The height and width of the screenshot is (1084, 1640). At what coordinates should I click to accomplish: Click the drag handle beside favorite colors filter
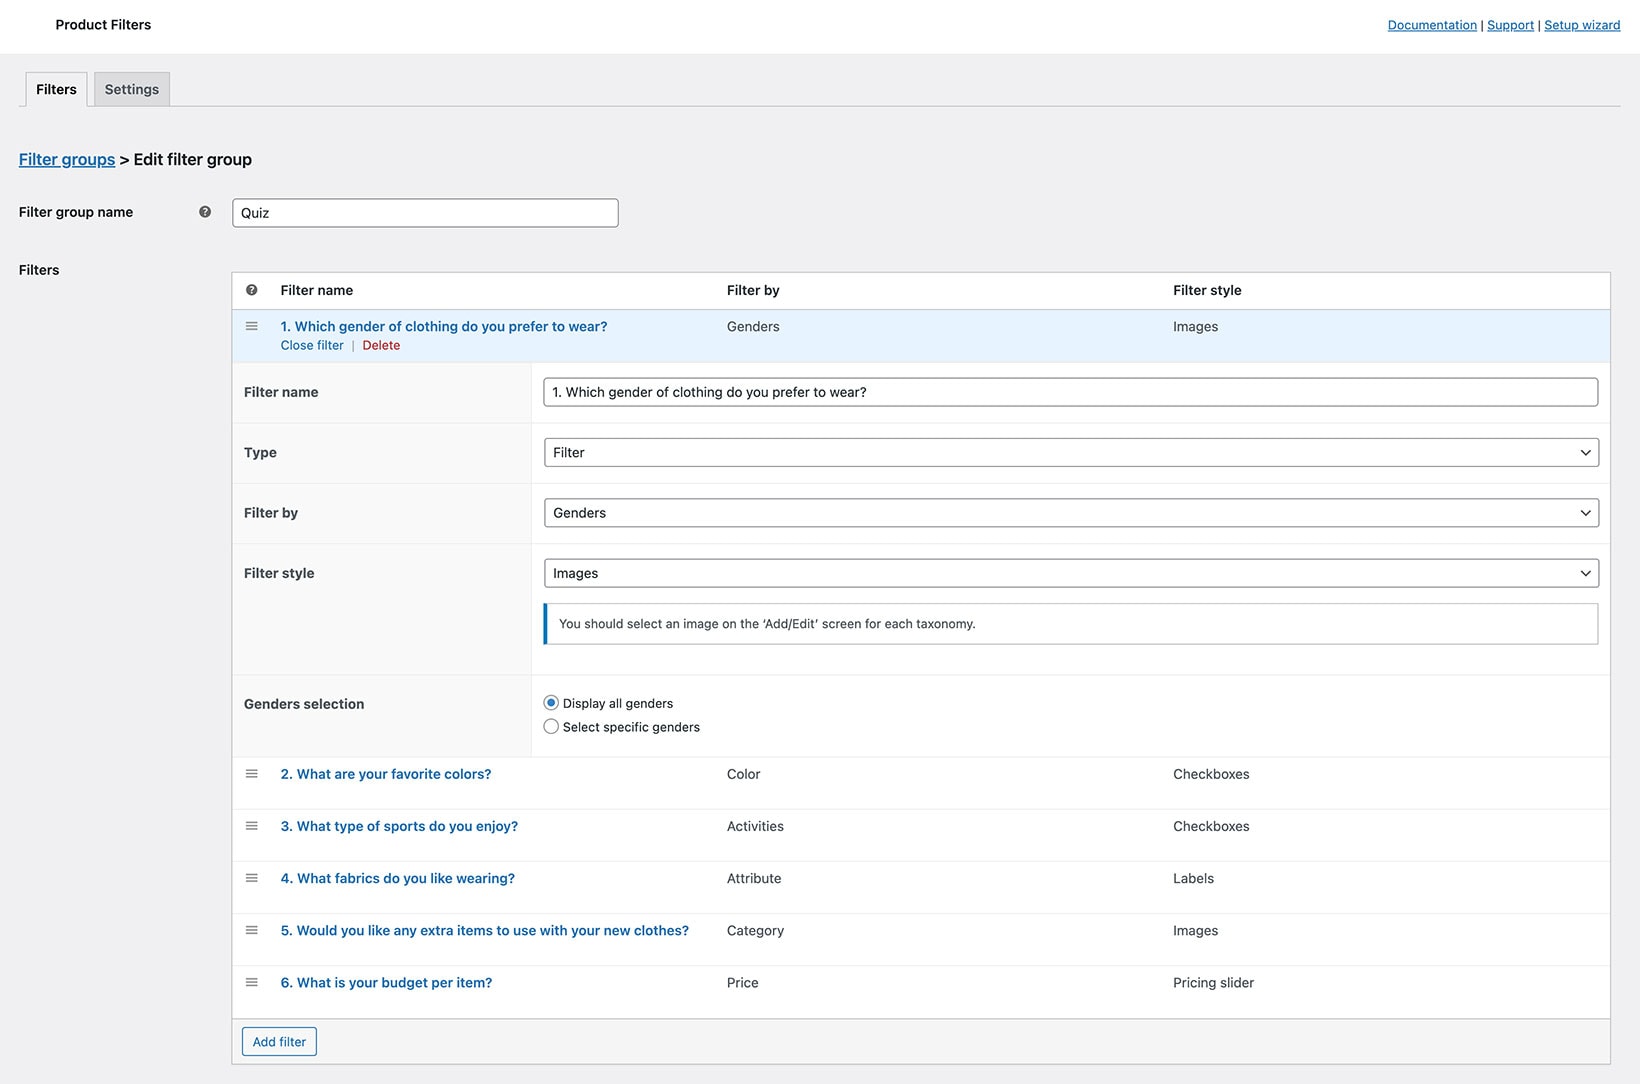[x=252, y=774]
